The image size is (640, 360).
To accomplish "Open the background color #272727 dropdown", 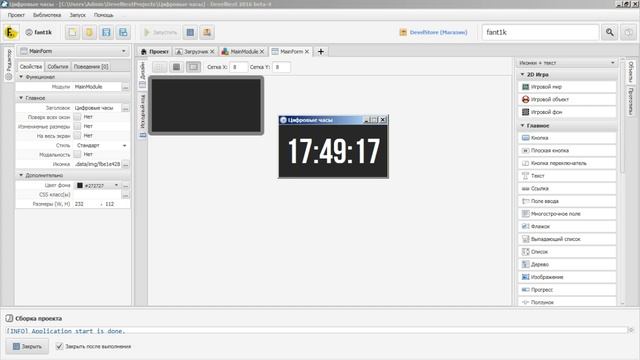I will 98,186.
